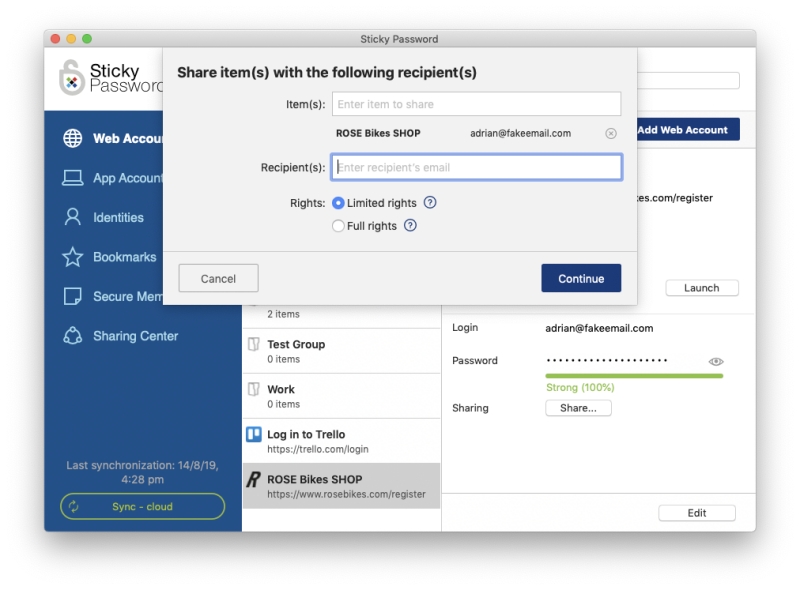The height and width of the screenshot is (590, 800).
Task: Click the Trello URL https://trello.com/login
Action: [x=317, y=449]
